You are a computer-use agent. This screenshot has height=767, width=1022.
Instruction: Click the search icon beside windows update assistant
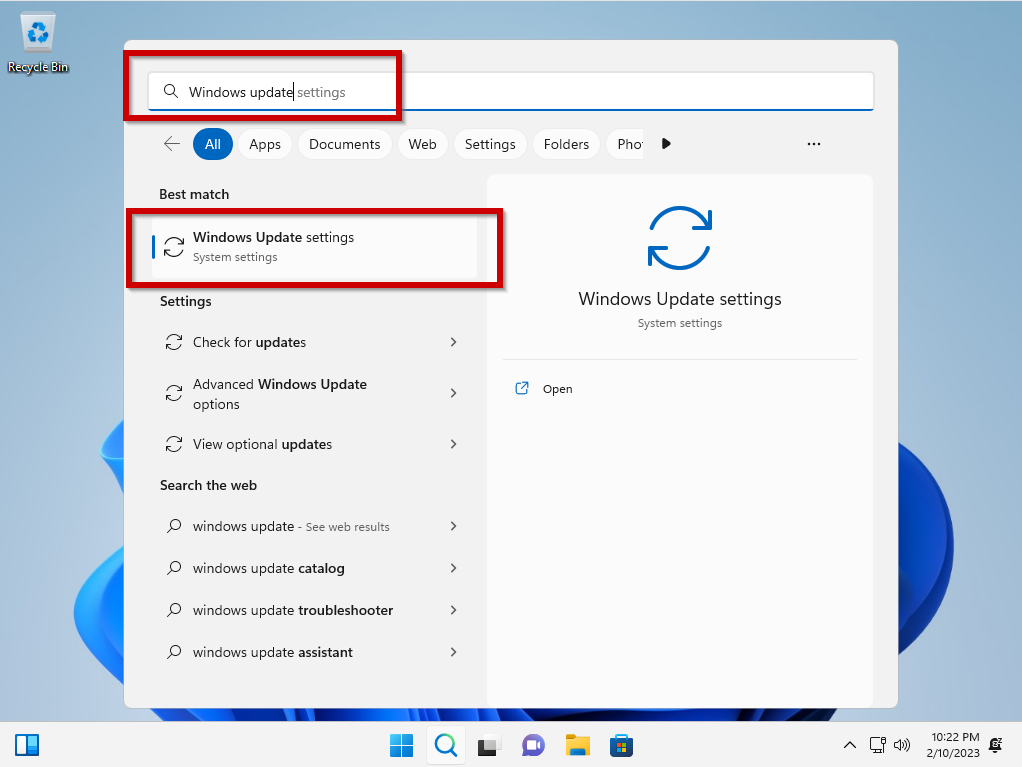pos(174,652)
